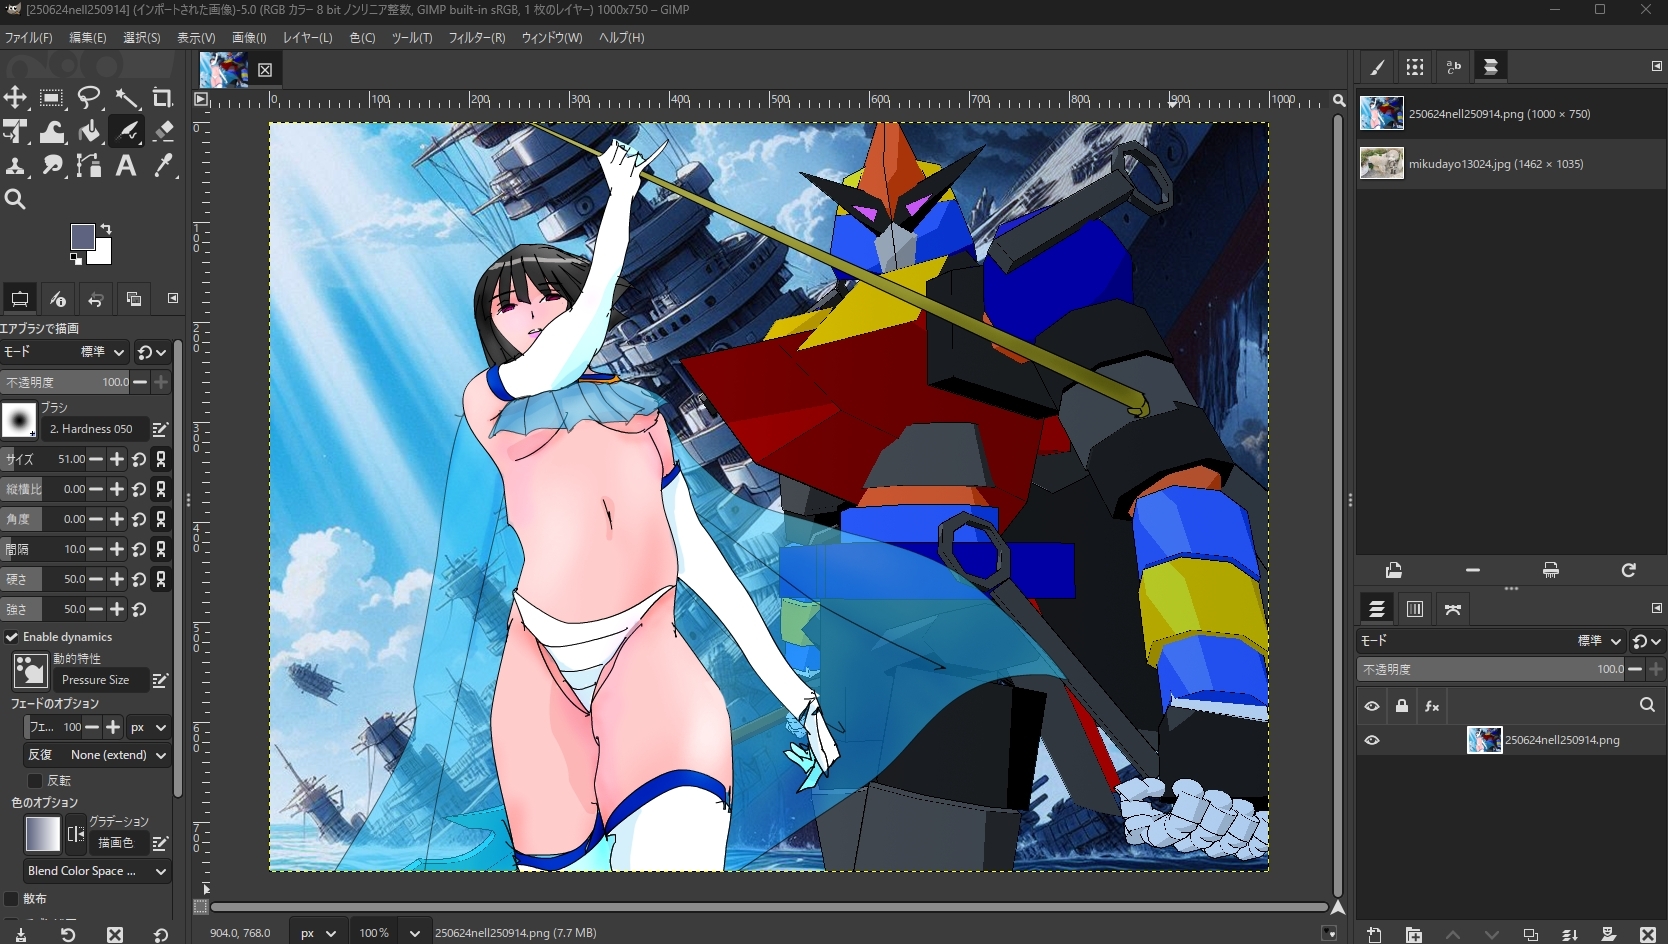This screenshot has height=944, width=1668.
Task: Select the Text tool
Action: pyautogui.click(x=126, y=166)
